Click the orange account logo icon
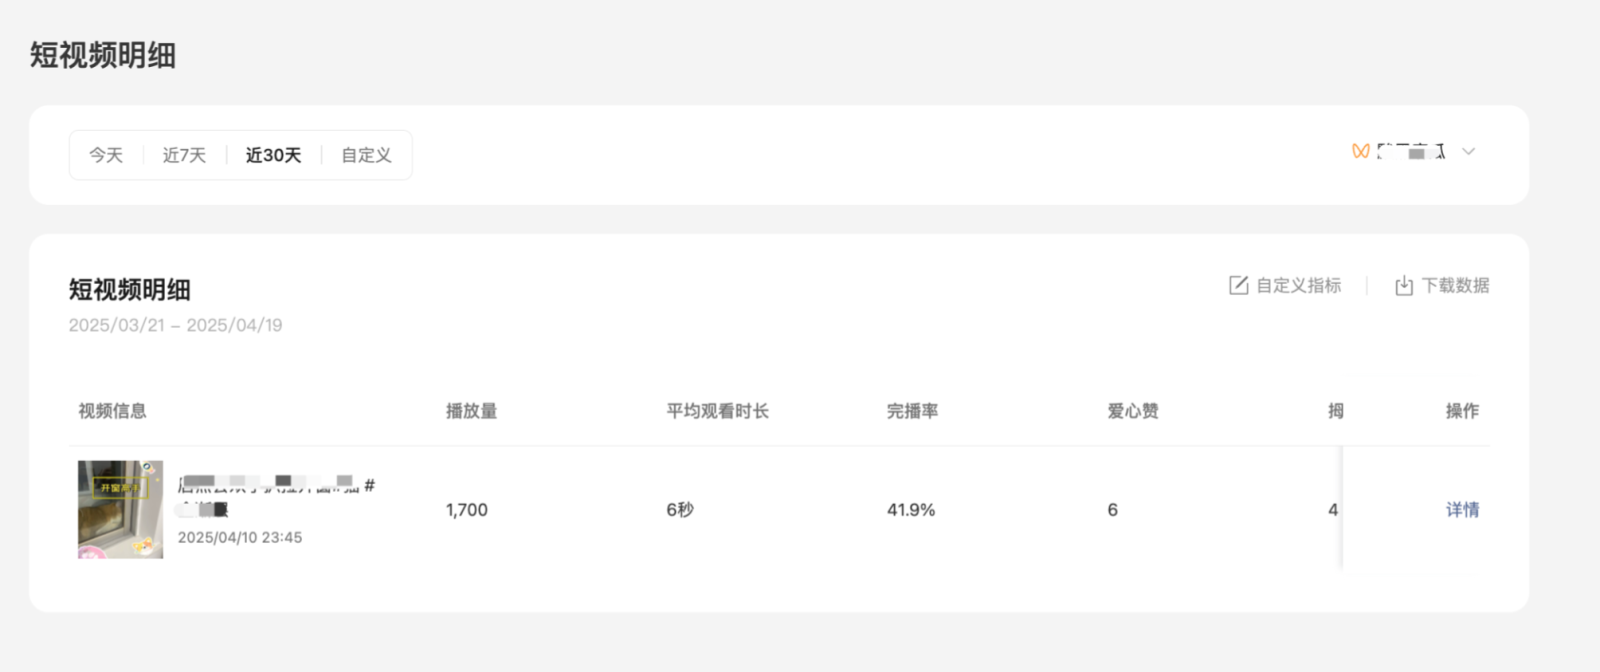Image resolution: width=1600 pixels, height=672 pixels. 1360,152
